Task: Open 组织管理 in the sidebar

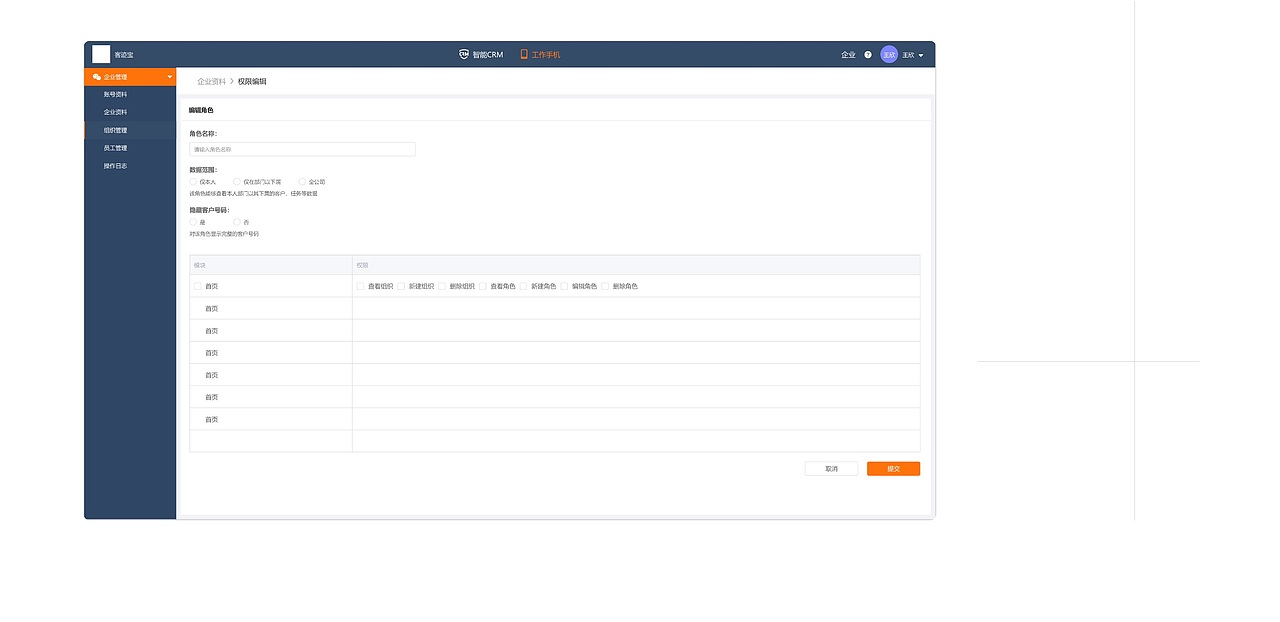Action: point(130,130)
